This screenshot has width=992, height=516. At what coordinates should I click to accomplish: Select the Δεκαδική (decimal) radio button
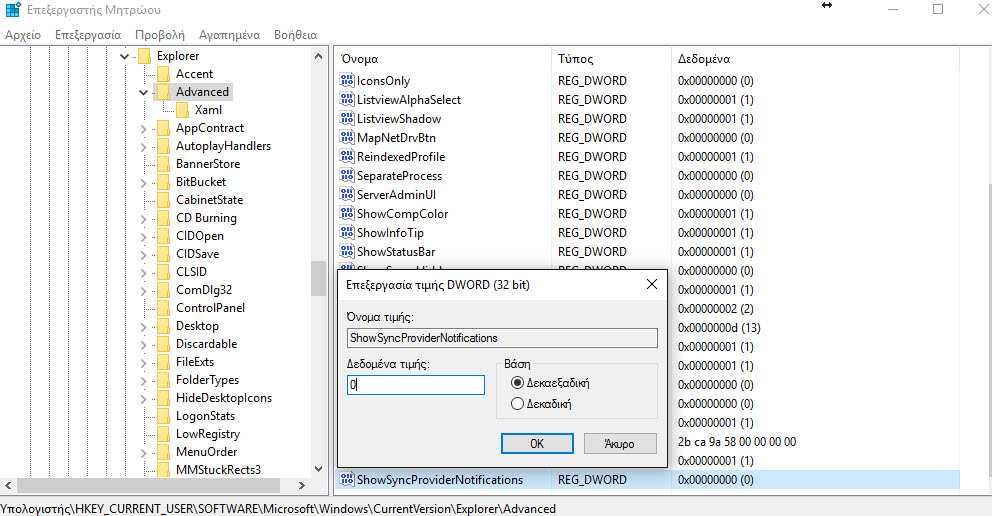pyautogui.click(x=518, y=403)
